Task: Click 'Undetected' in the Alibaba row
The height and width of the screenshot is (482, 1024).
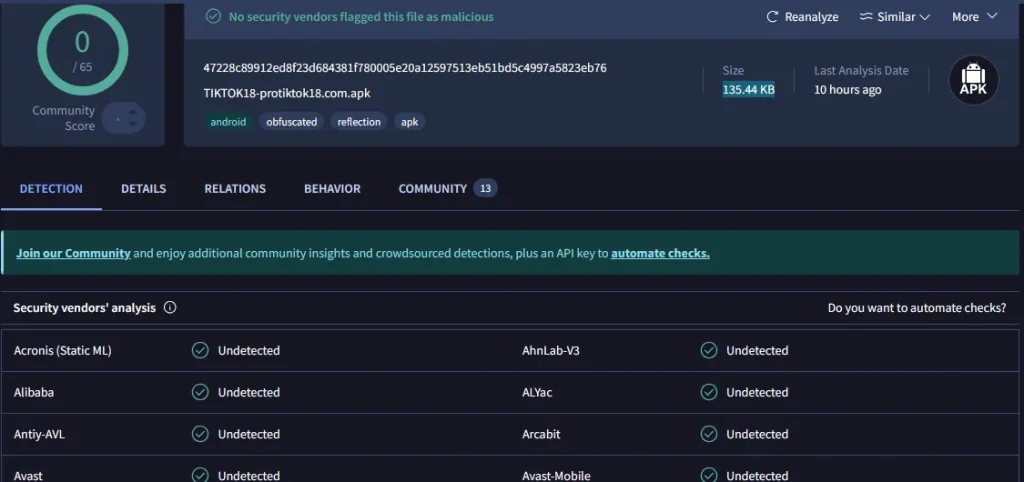Action: pyautogui.click(x=249, y=393)
